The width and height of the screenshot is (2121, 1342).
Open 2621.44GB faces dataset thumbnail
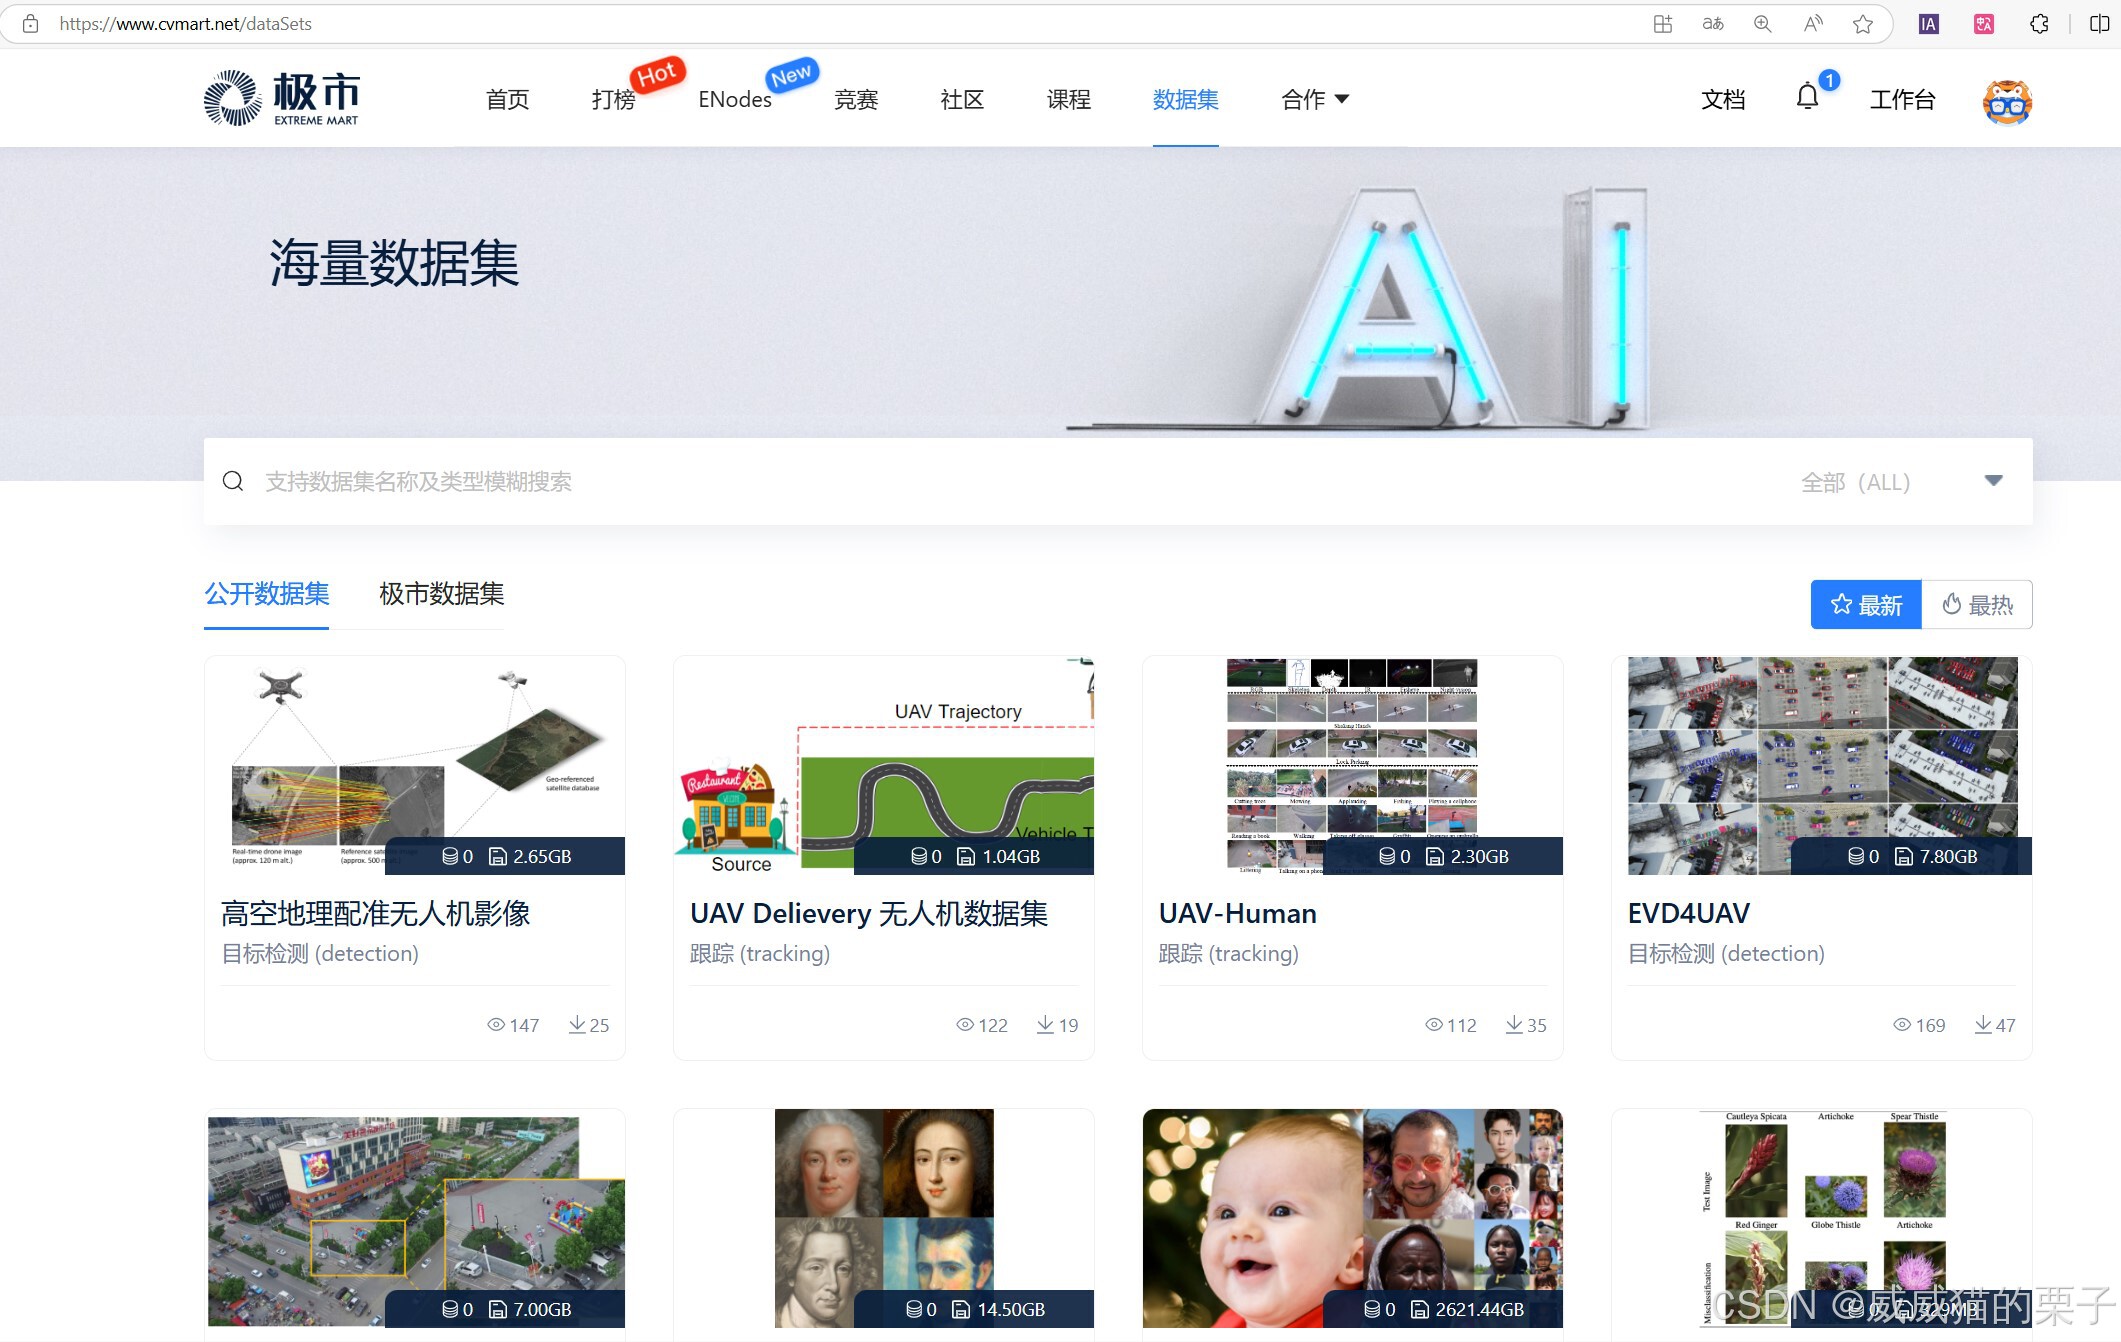[x=1352, y=1218]
